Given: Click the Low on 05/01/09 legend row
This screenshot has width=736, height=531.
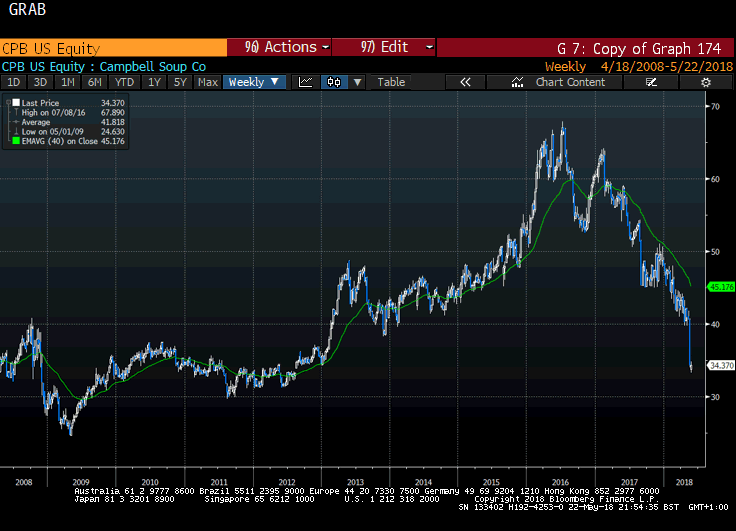Looking at the screenshot, I should [x=66, y=132].
